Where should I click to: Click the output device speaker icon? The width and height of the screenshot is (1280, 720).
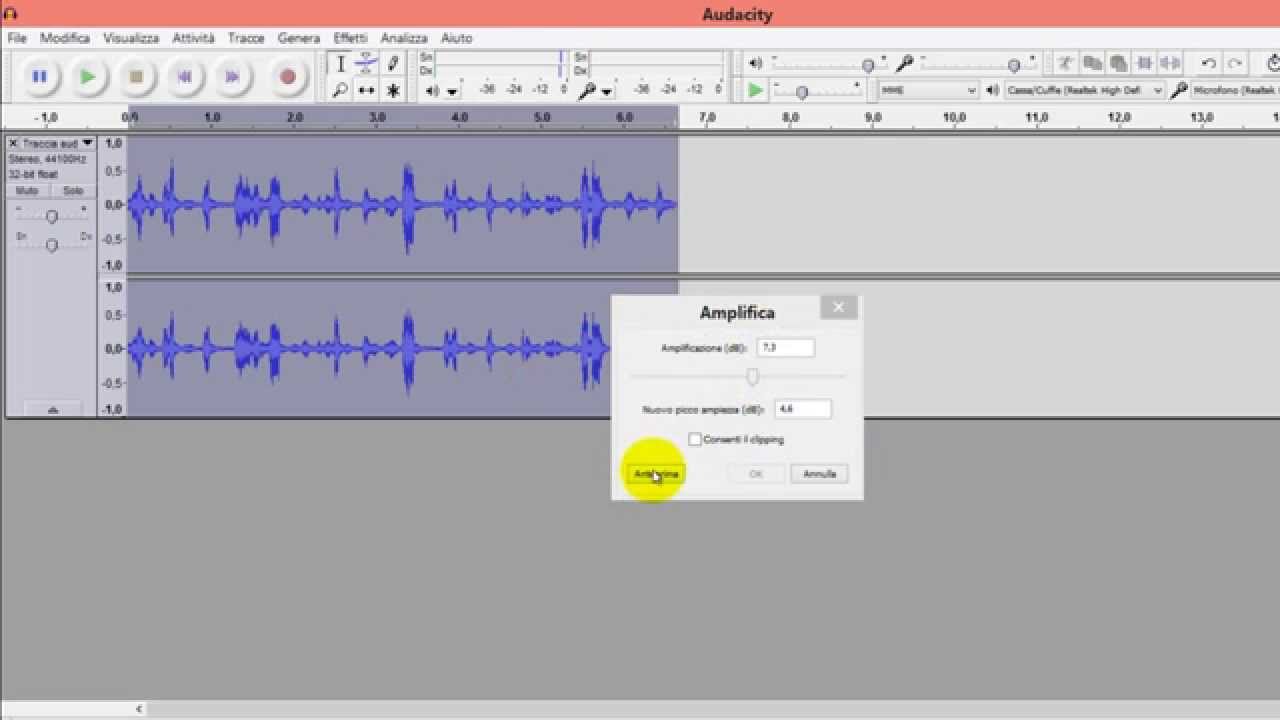(992, 90)
